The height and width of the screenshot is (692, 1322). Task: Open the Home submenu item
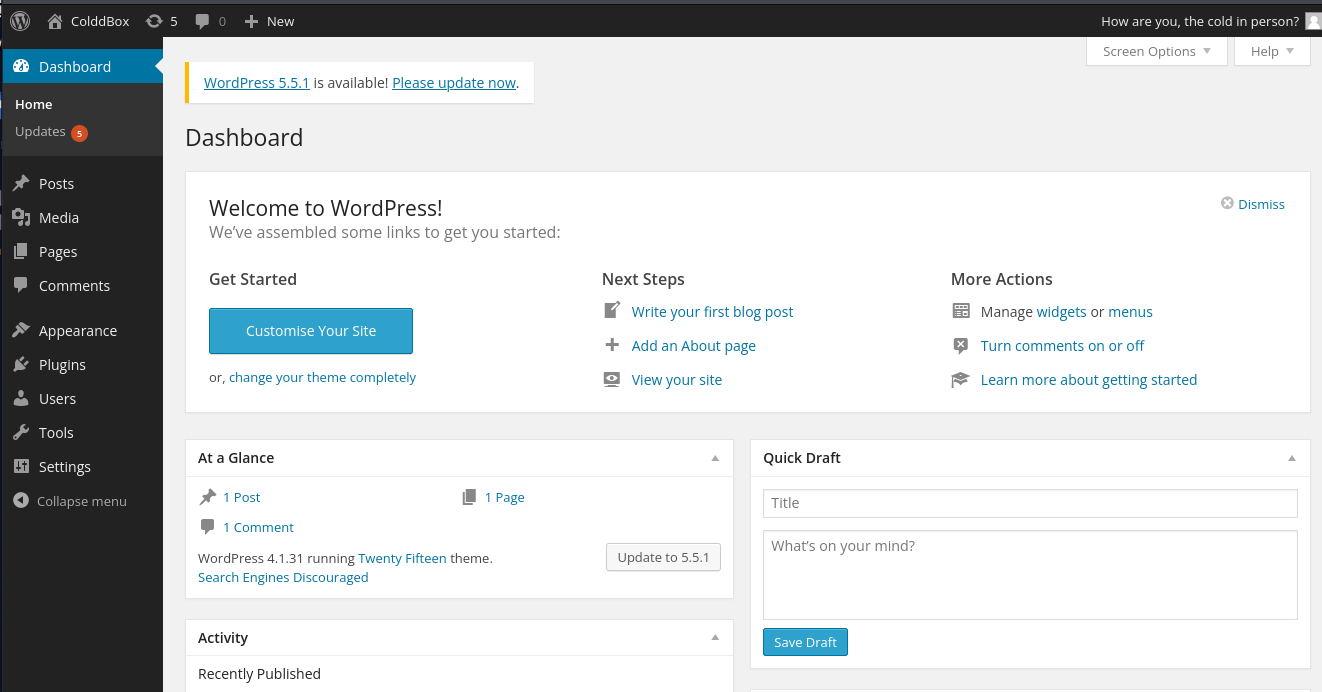[x=34, y=104]
